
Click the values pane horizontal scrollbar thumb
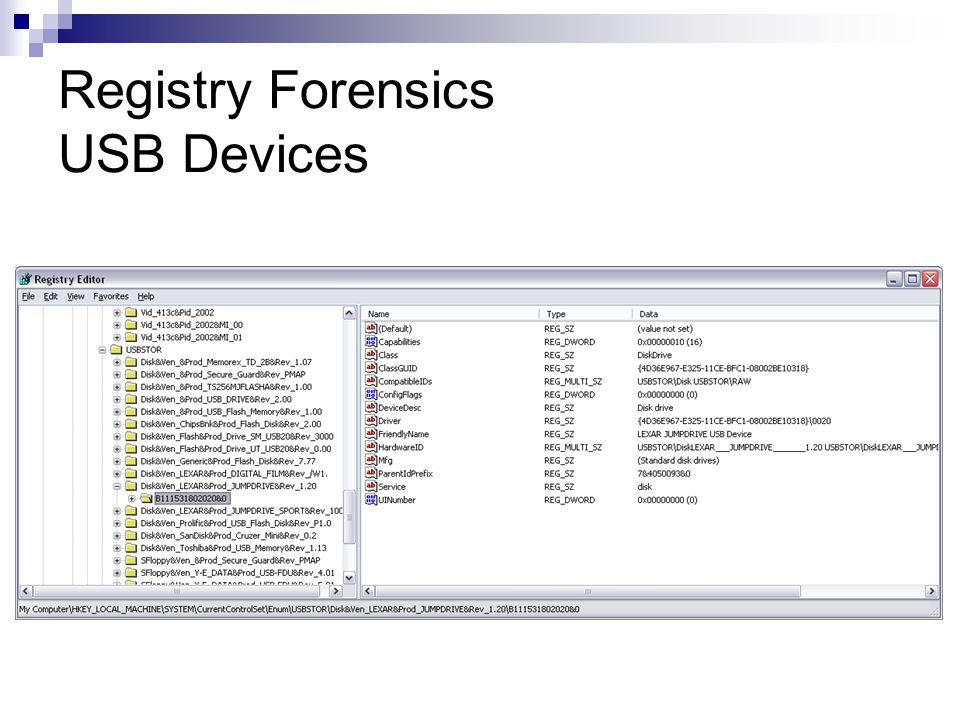click(588, 591)
